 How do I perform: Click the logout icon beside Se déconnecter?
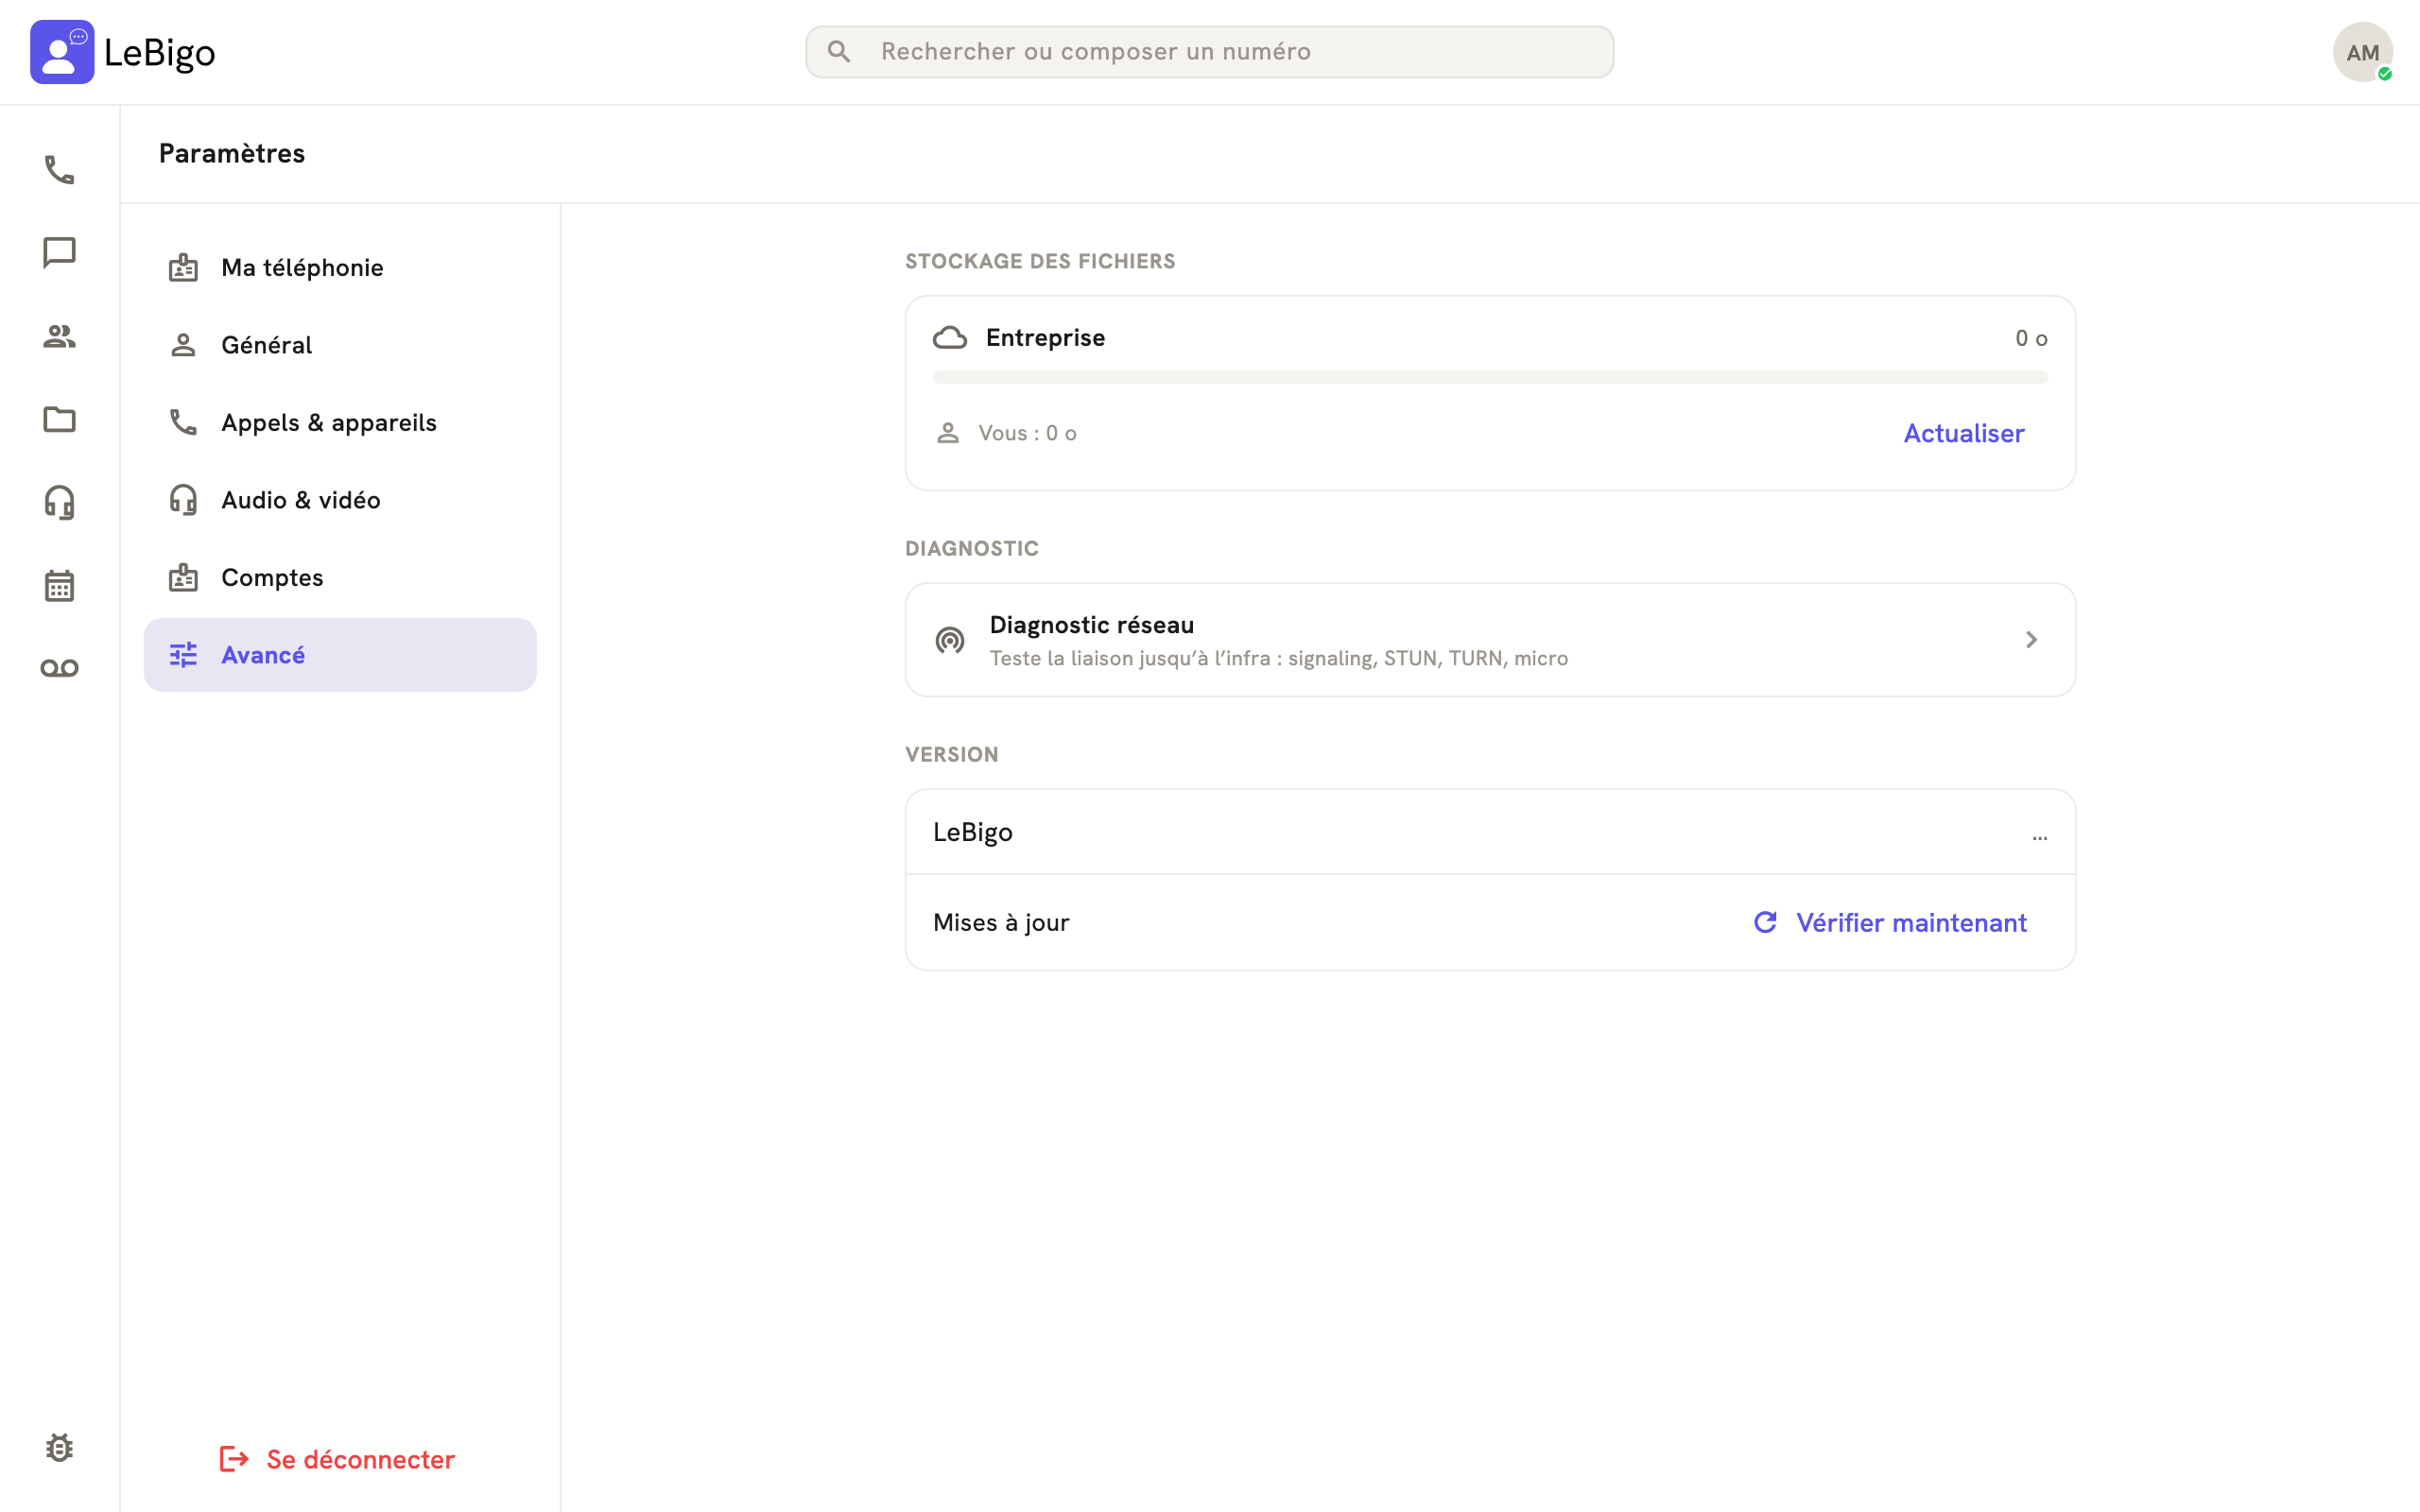(234, 1459)
